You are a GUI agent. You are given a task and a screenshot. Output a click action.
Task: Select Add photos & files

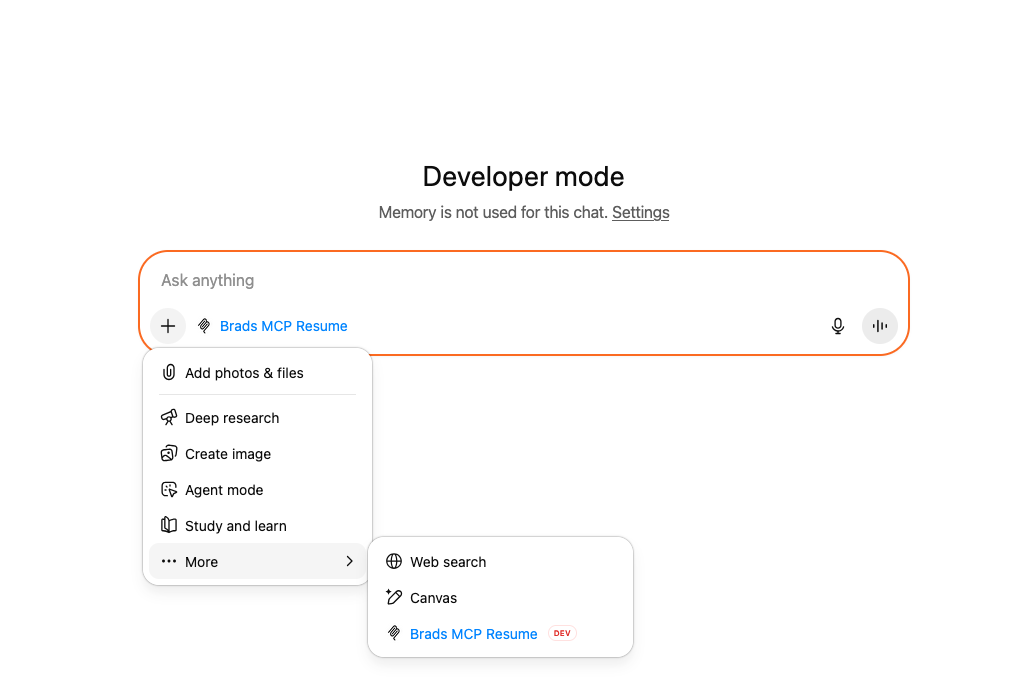(x=257, y=373)
